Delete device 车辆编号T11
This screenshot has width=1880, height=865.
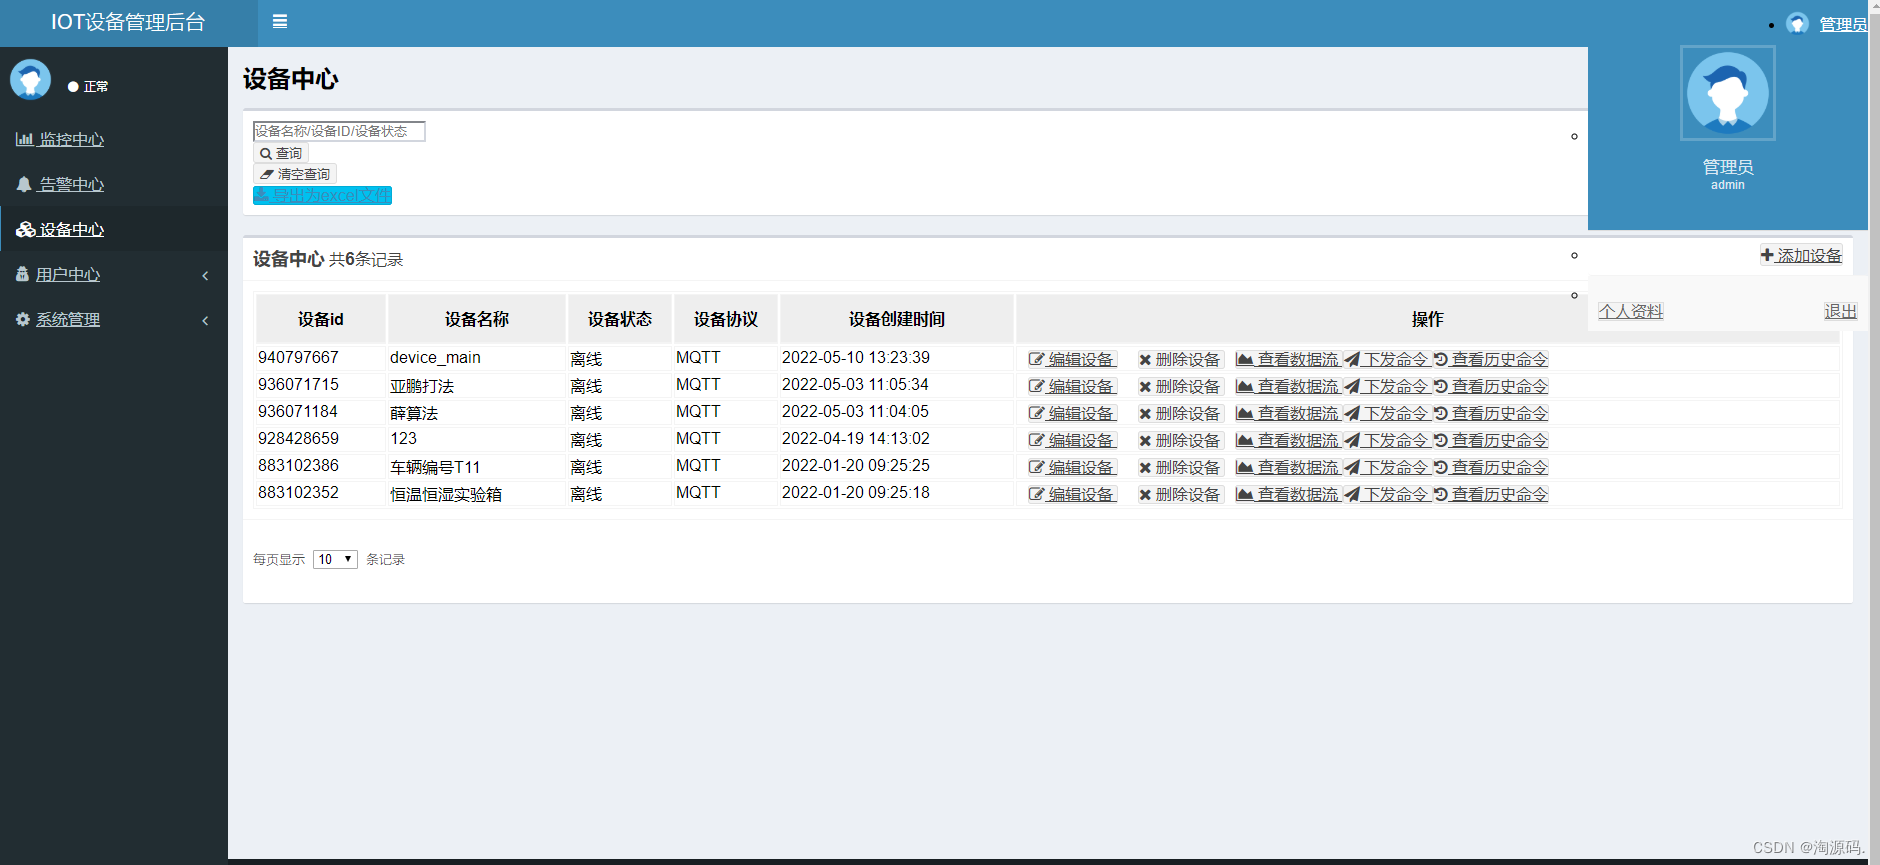tap(1180, 467)
